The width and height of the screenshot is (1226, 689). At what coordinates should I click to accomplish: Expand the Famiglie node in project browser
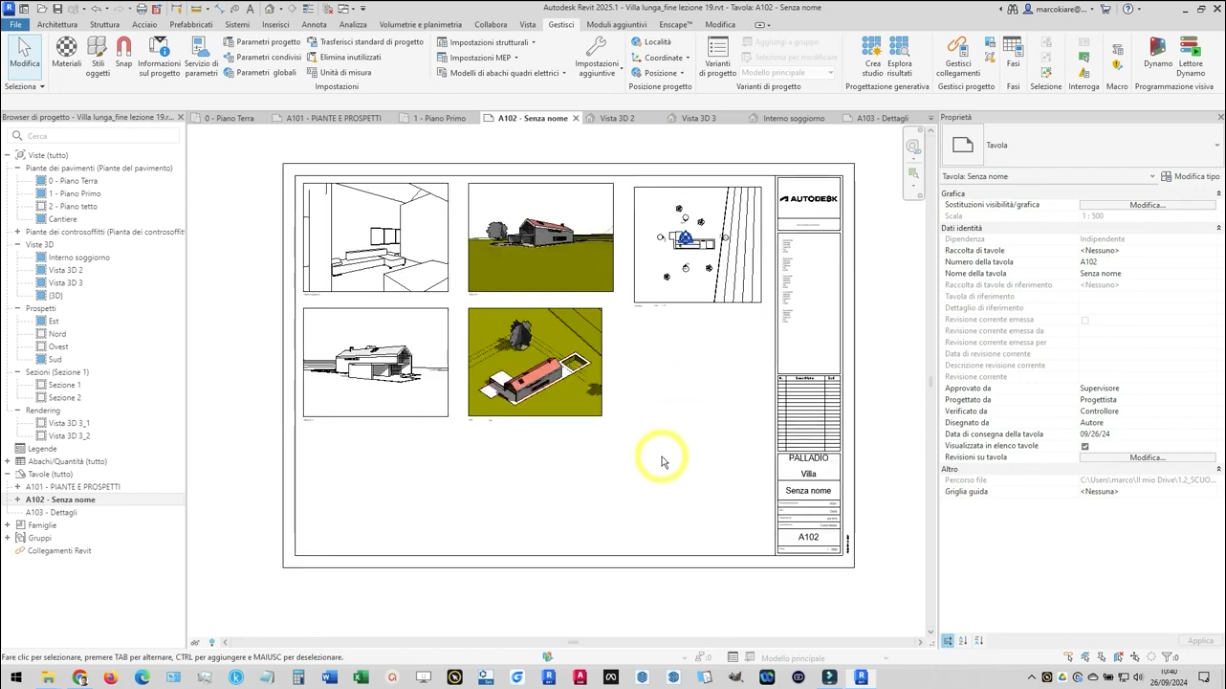(8, 525)
